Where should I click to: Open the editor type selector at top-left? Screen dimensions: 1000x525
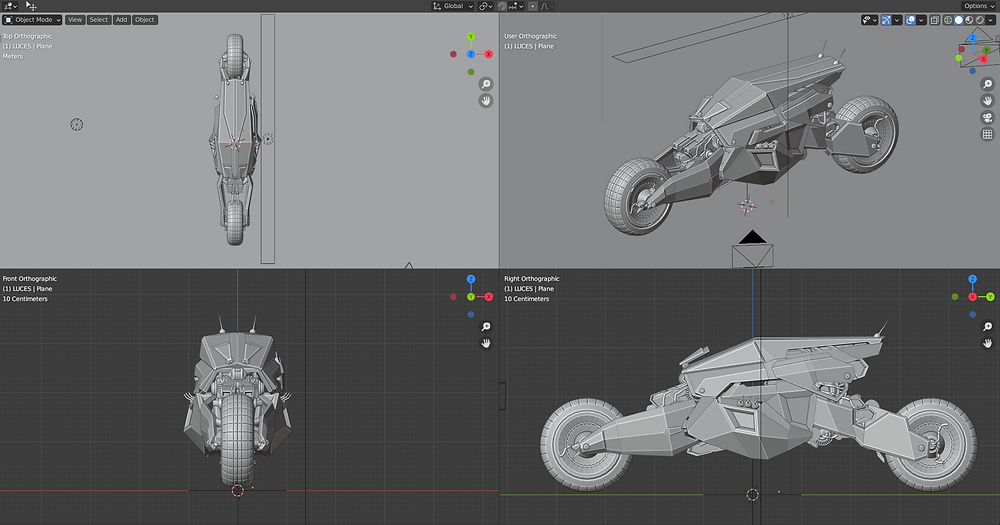11,6
